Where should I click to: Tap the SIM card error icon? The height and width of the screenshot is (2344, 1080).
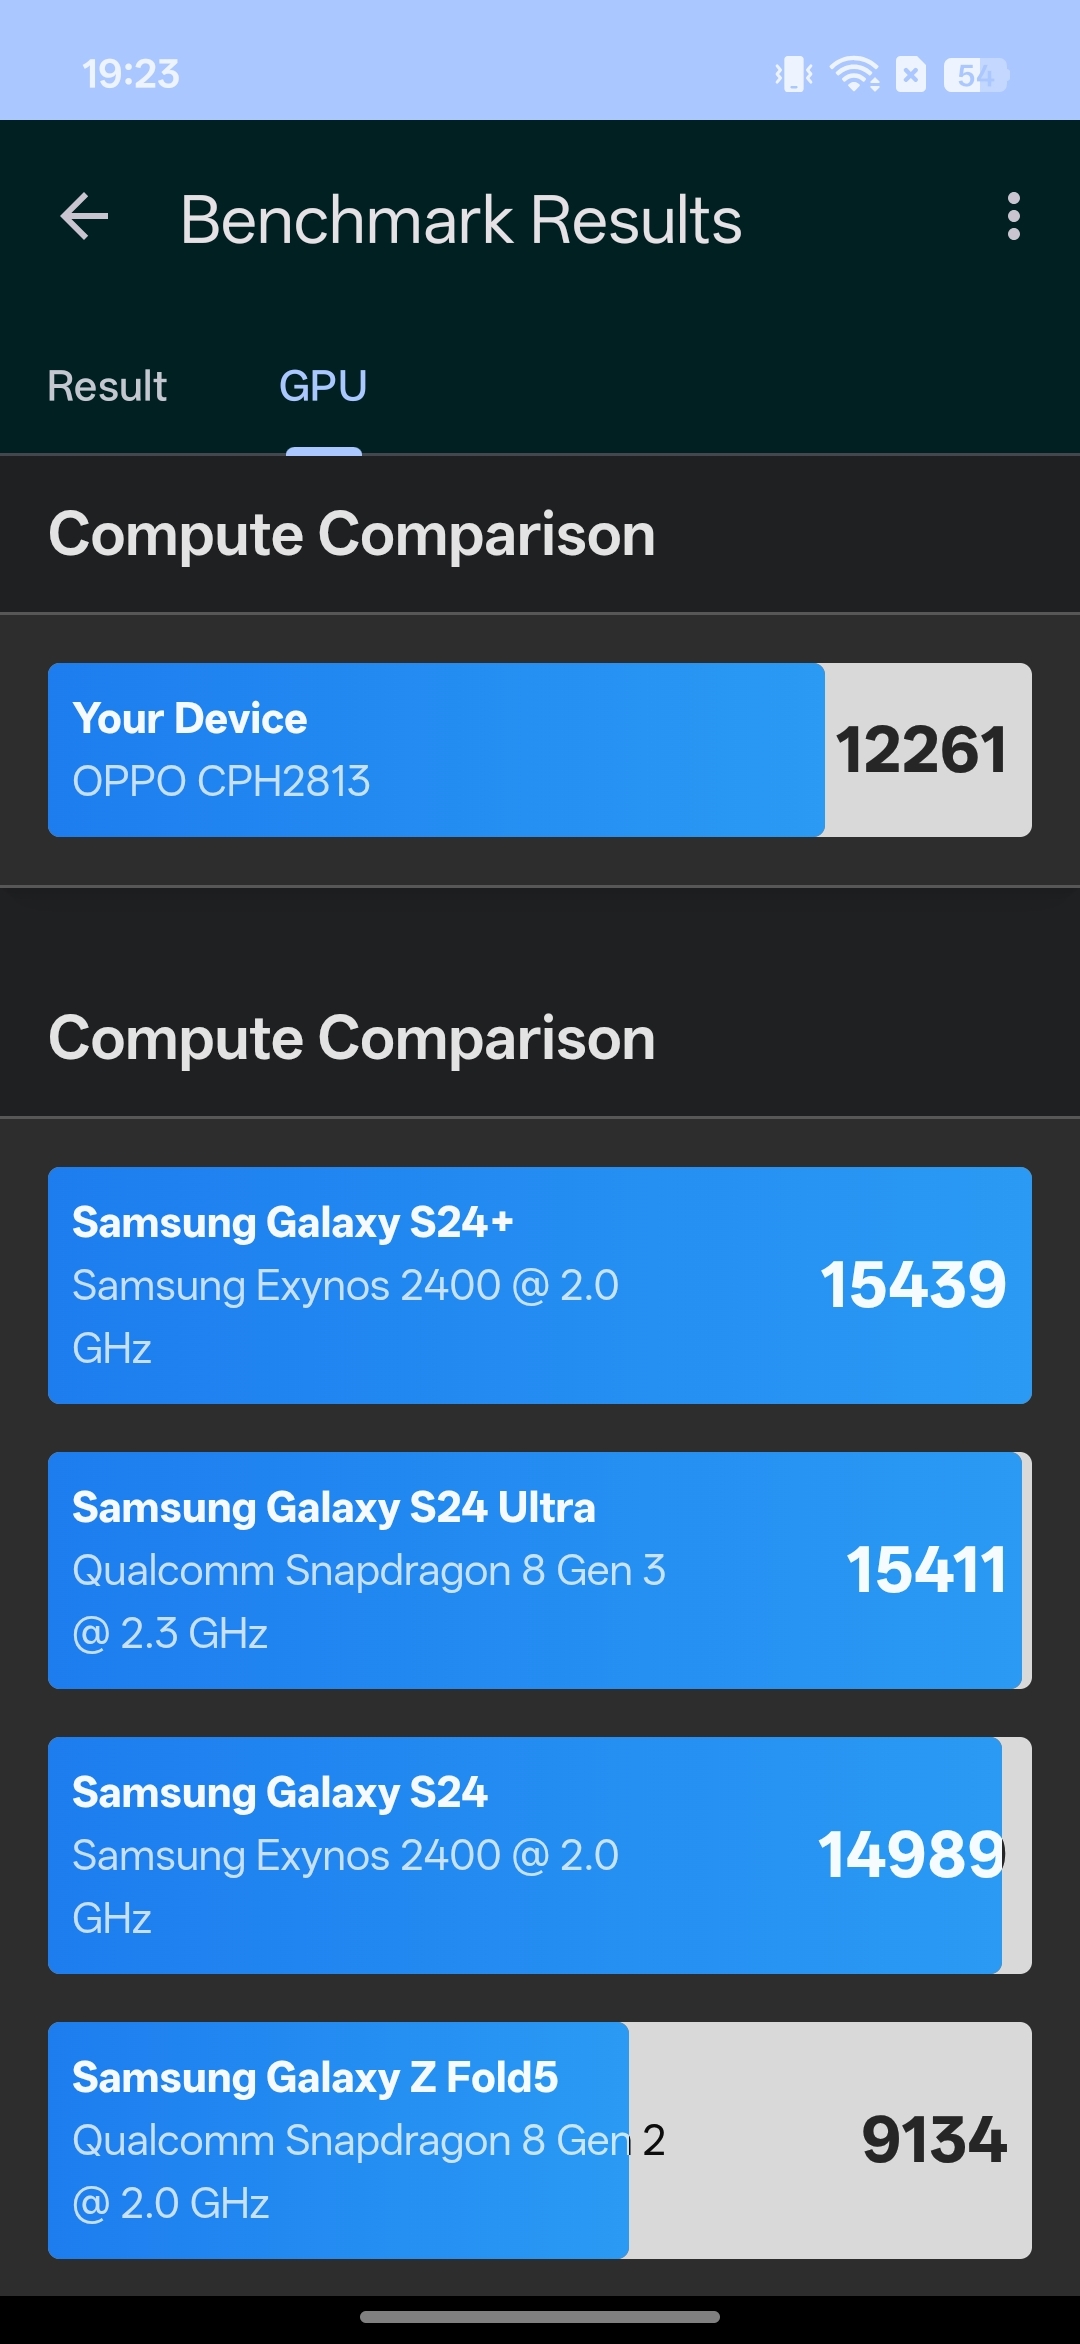tap(911, 74)
